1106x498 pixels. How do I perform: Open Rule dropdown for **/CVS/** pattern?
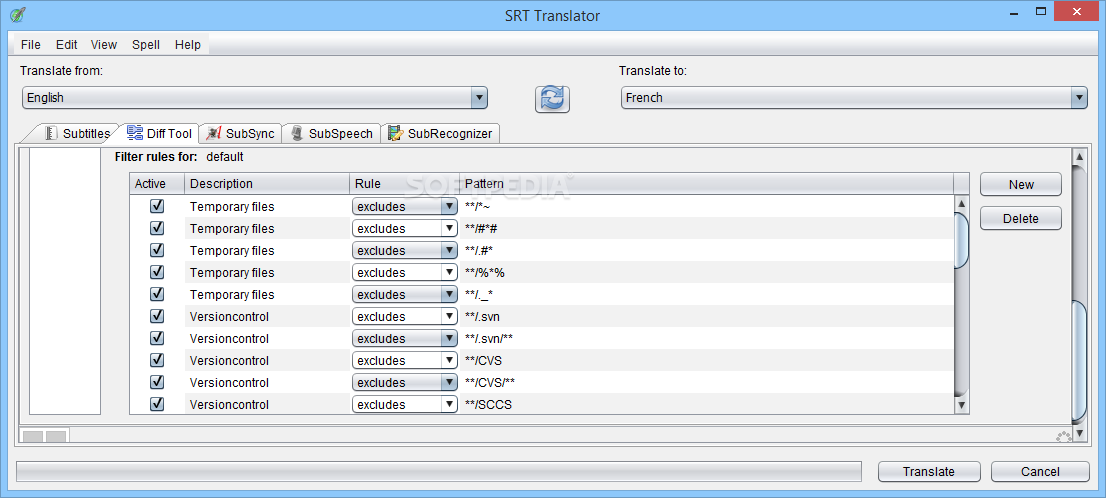tap(405, 382)
